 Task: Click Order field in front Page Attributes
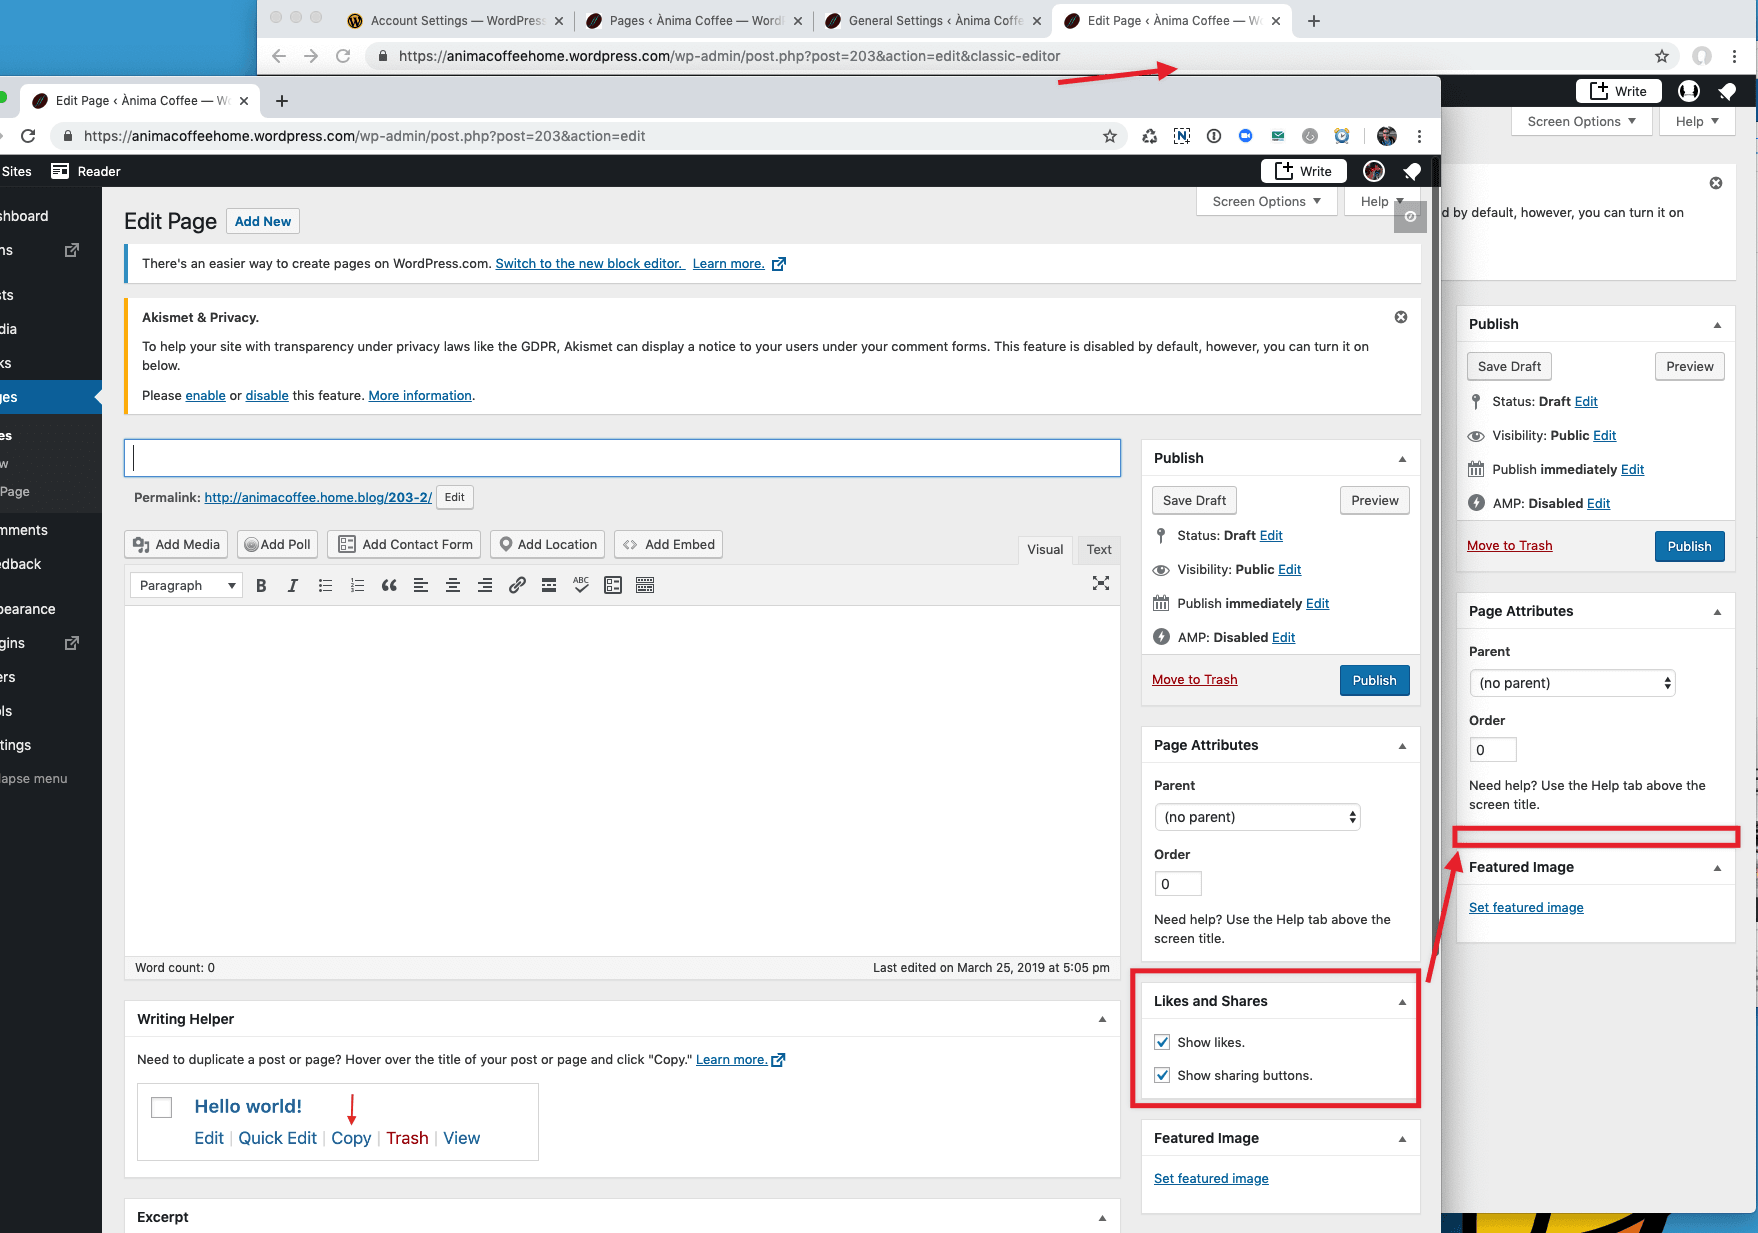coord(1178,884)
